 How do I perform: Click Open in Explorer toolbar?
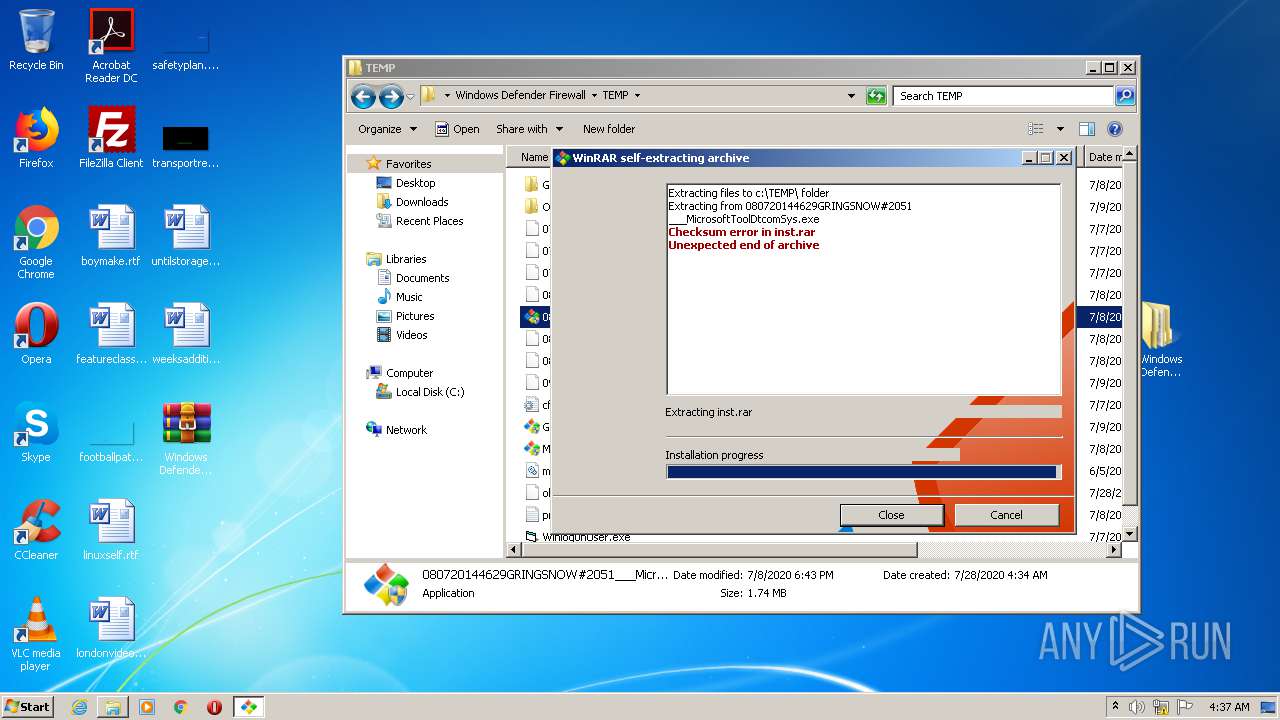click(x=457, y=129)
